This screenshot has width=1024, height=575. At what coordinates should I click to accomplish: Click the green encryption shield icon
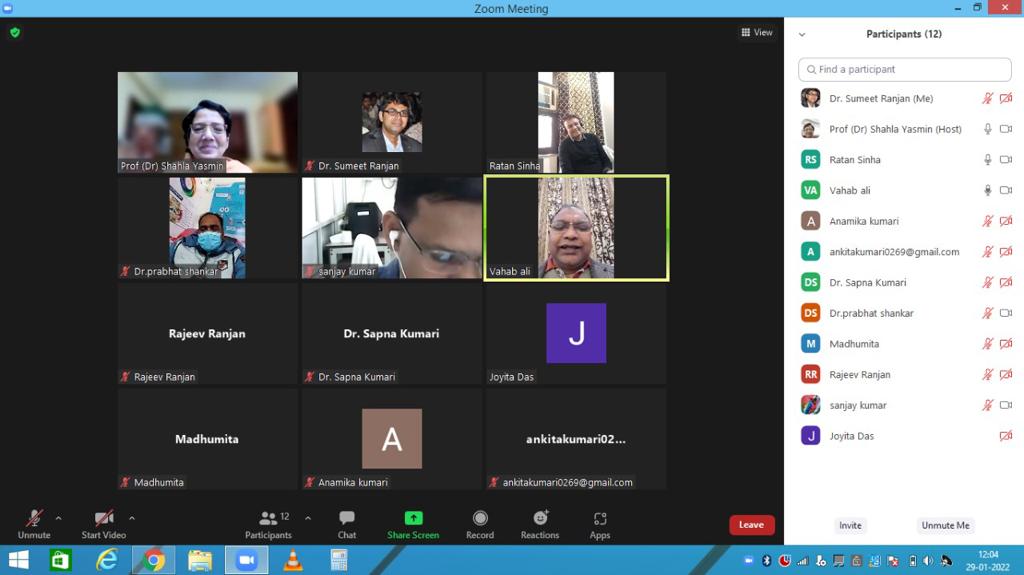[14, 32]
